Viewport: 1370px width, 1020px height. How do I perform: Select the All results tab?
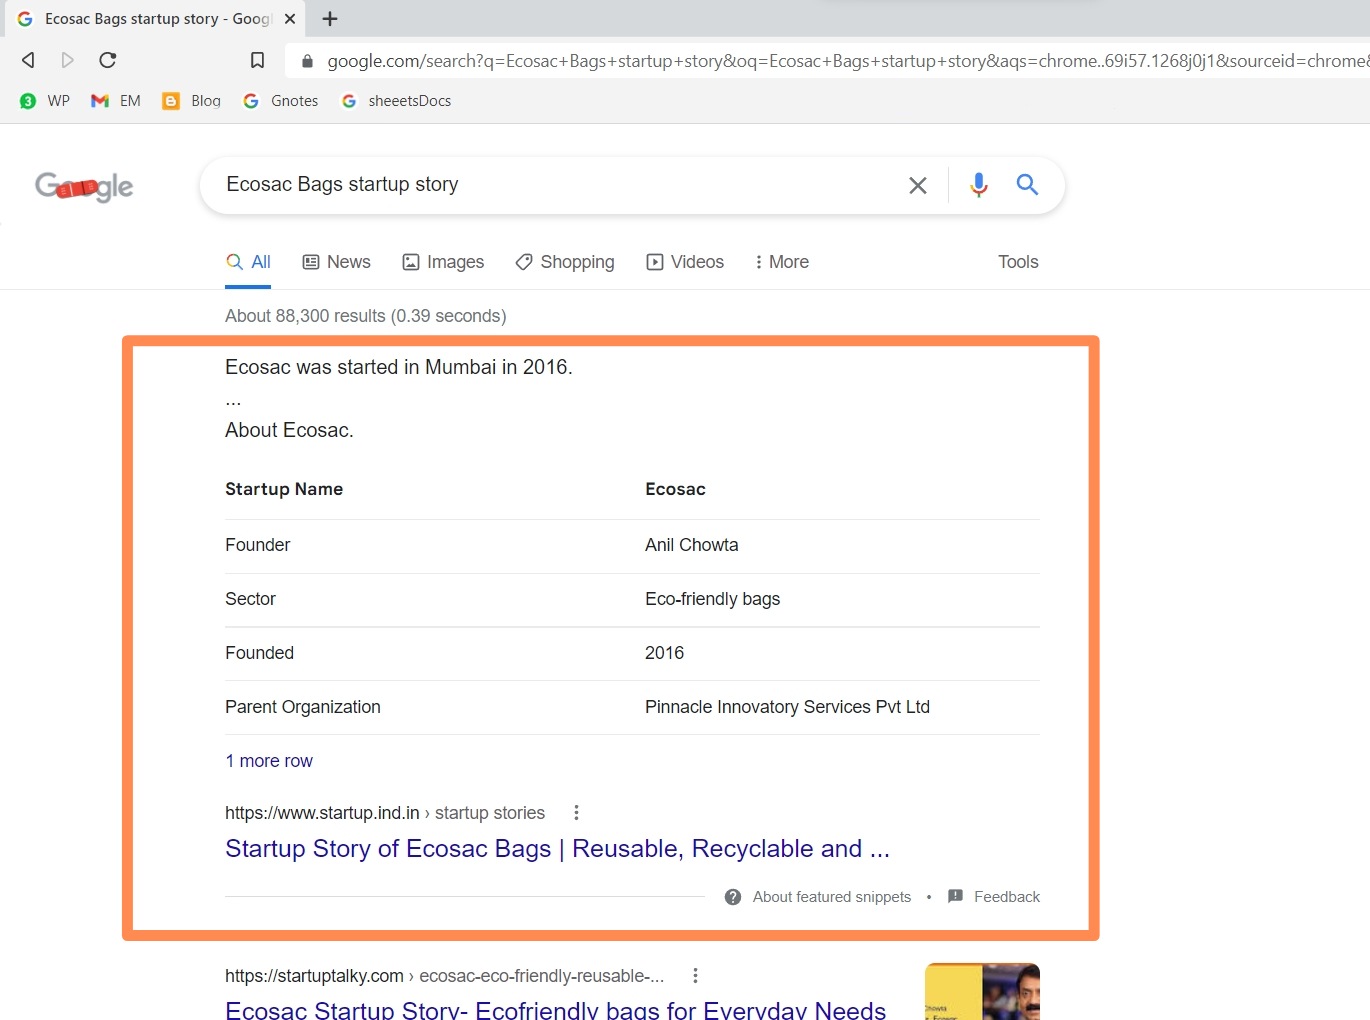pyautogui.click(x=248, y=262)
